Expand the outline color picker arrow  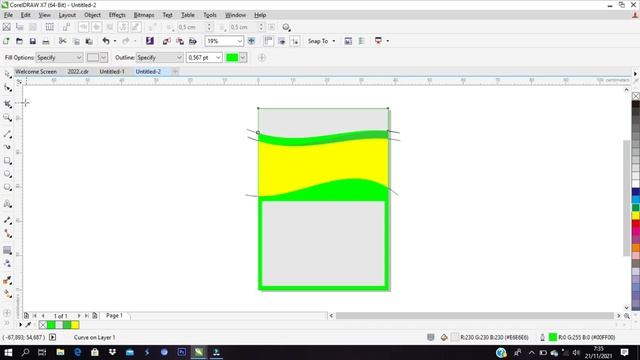243,58
